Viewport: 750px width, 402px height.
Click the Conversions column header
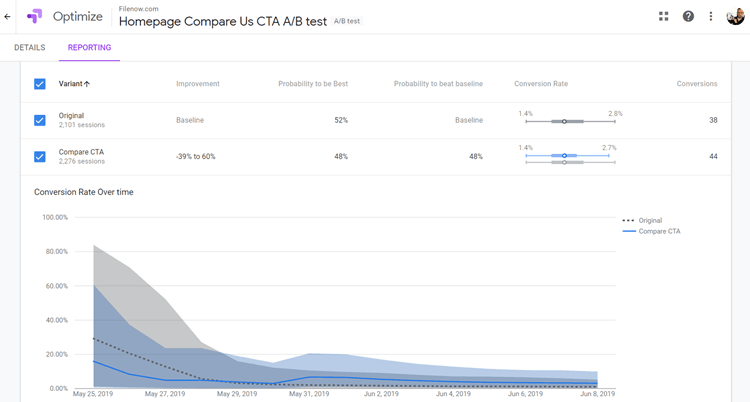coord(696,84)
